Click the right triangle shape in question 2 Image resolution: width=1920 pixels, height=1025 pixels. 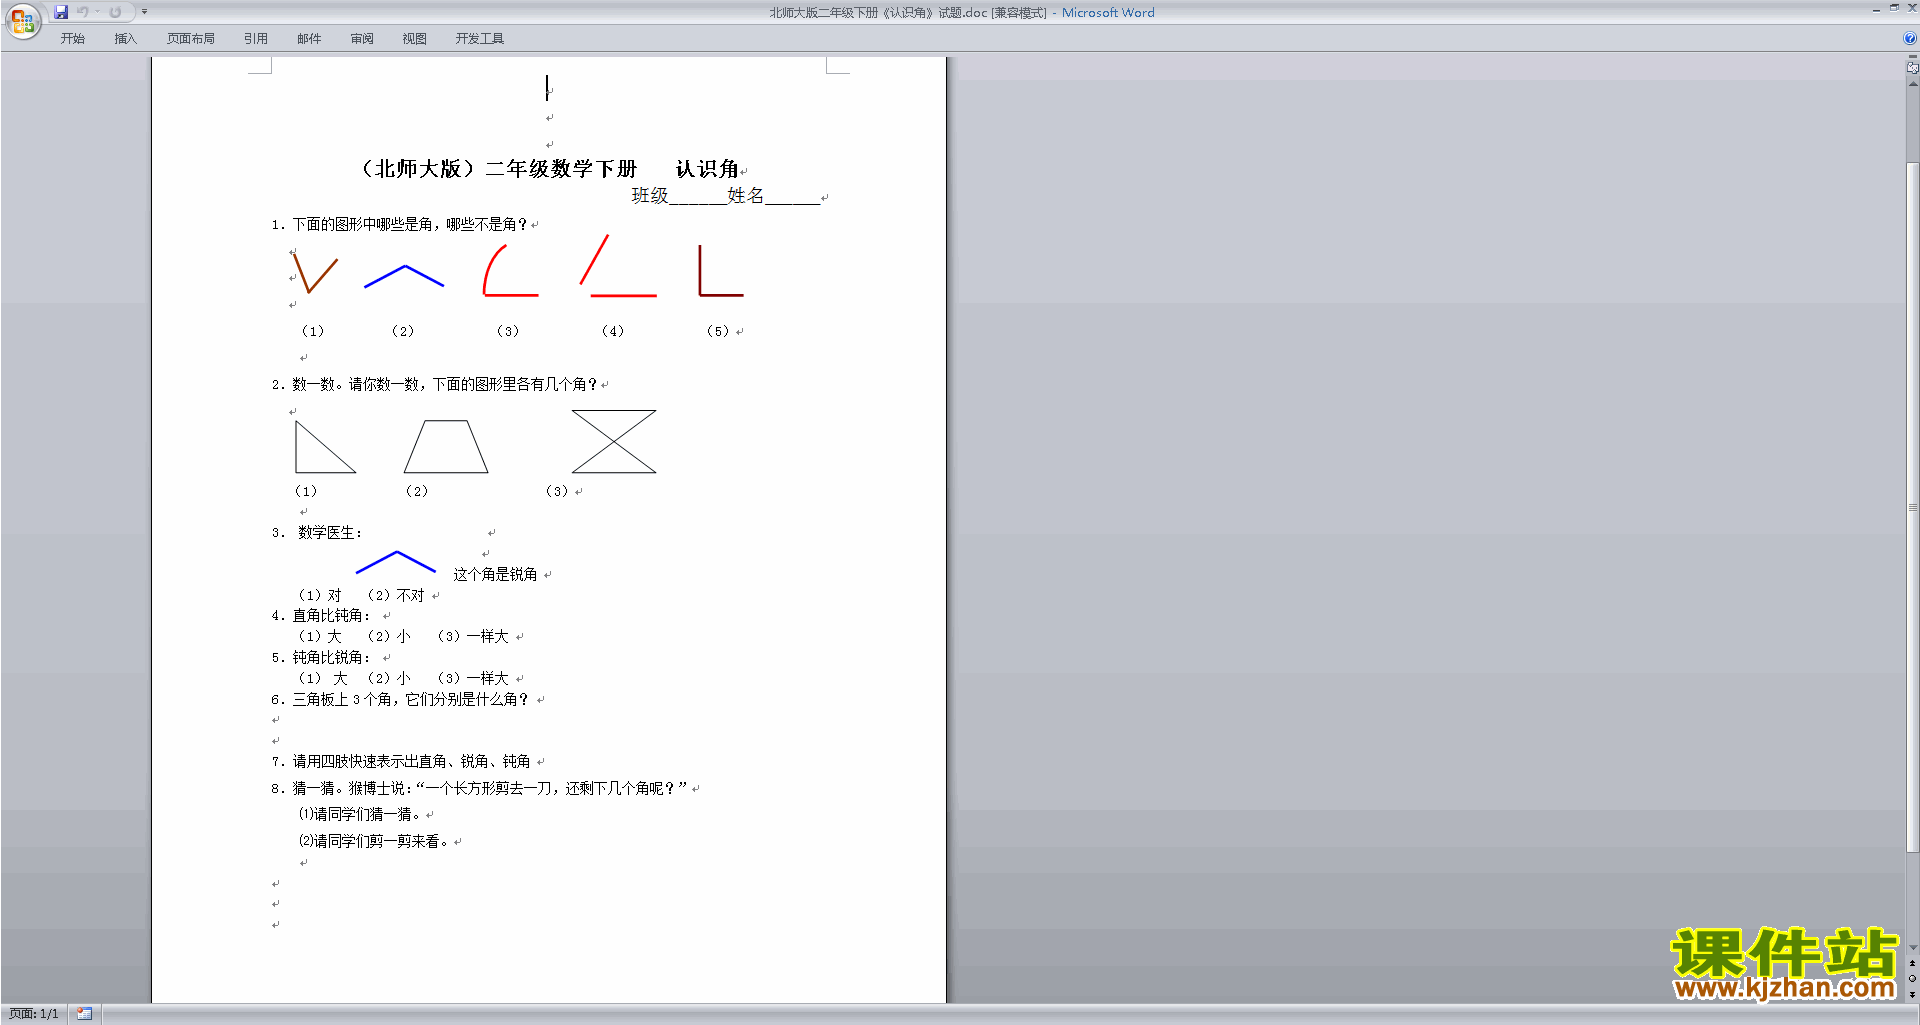pyautogui.click(x=325, y=447)
